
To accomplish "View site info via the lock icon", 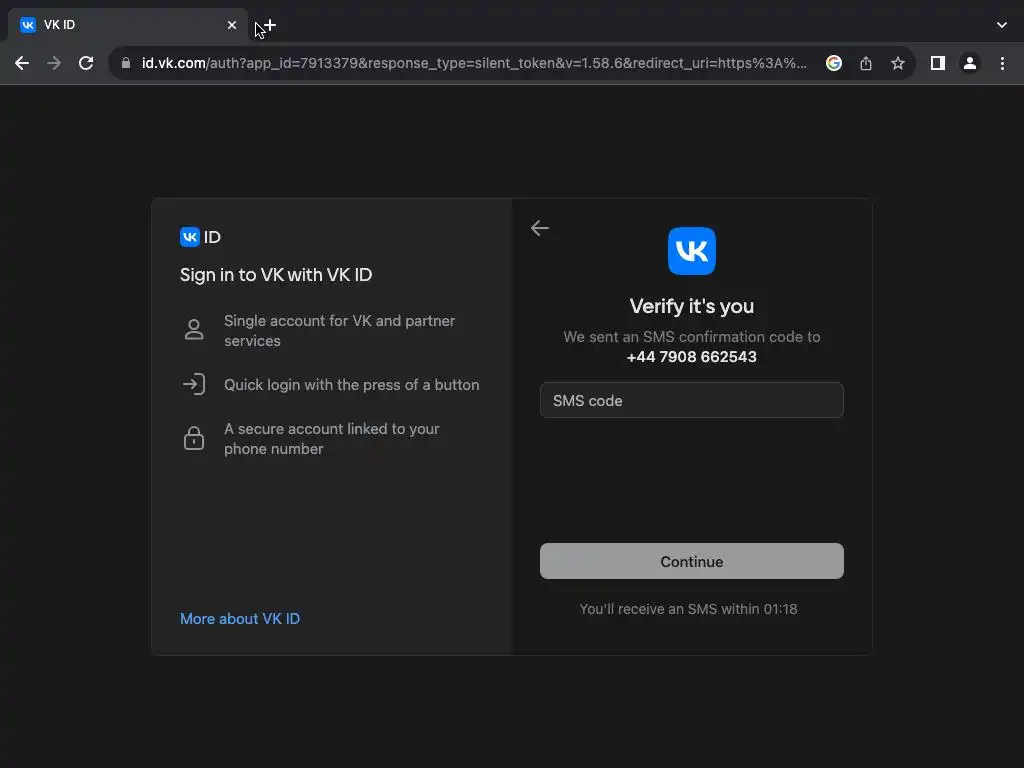I will click(126, 63).
